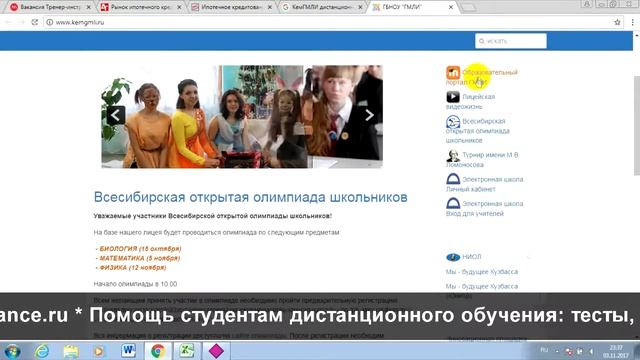Click the browser forward arrow
Image resolution: width=640 pixels, height=360 pixels.
pos(21,22)
